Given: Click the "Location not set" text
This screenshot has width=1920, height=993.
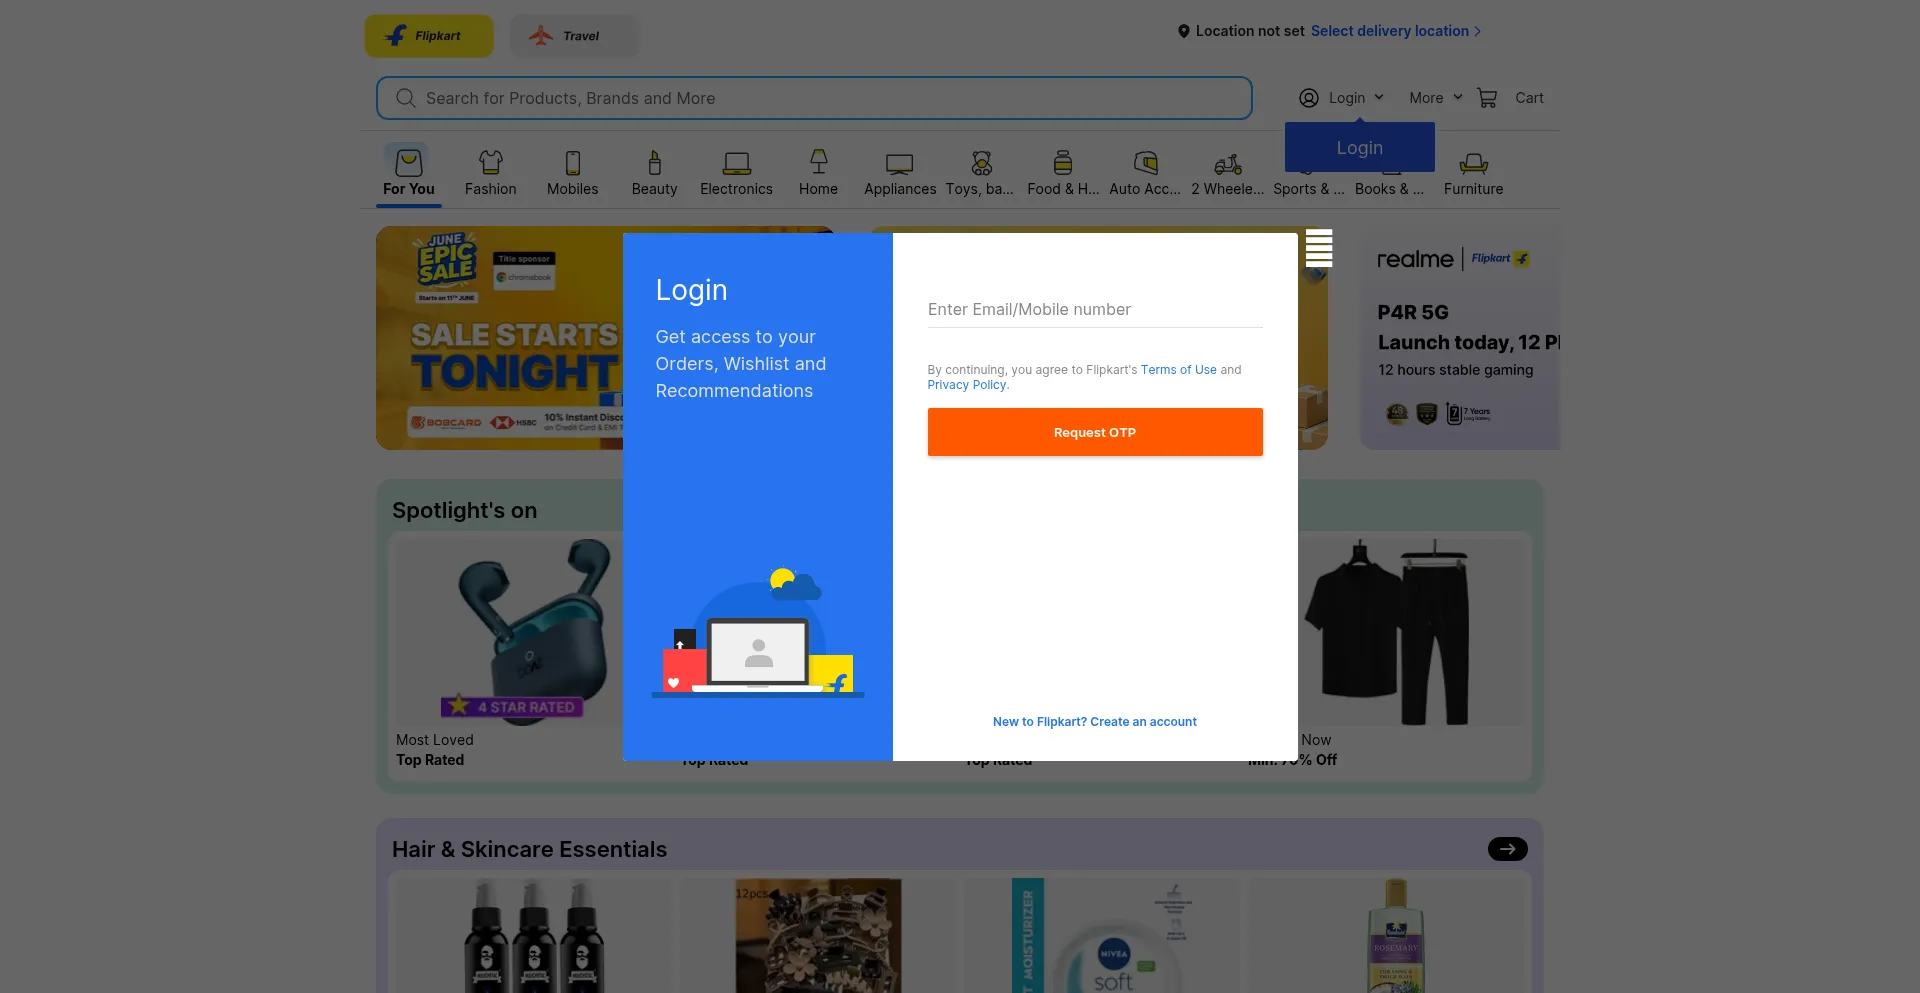Looking at the screenshot, I should coord(1250,31).
